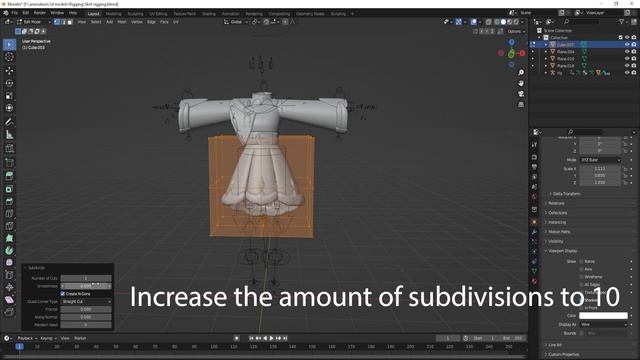Enable vertex select mode
Viewport: 640px width, 360px height.
tap(57, 22)
